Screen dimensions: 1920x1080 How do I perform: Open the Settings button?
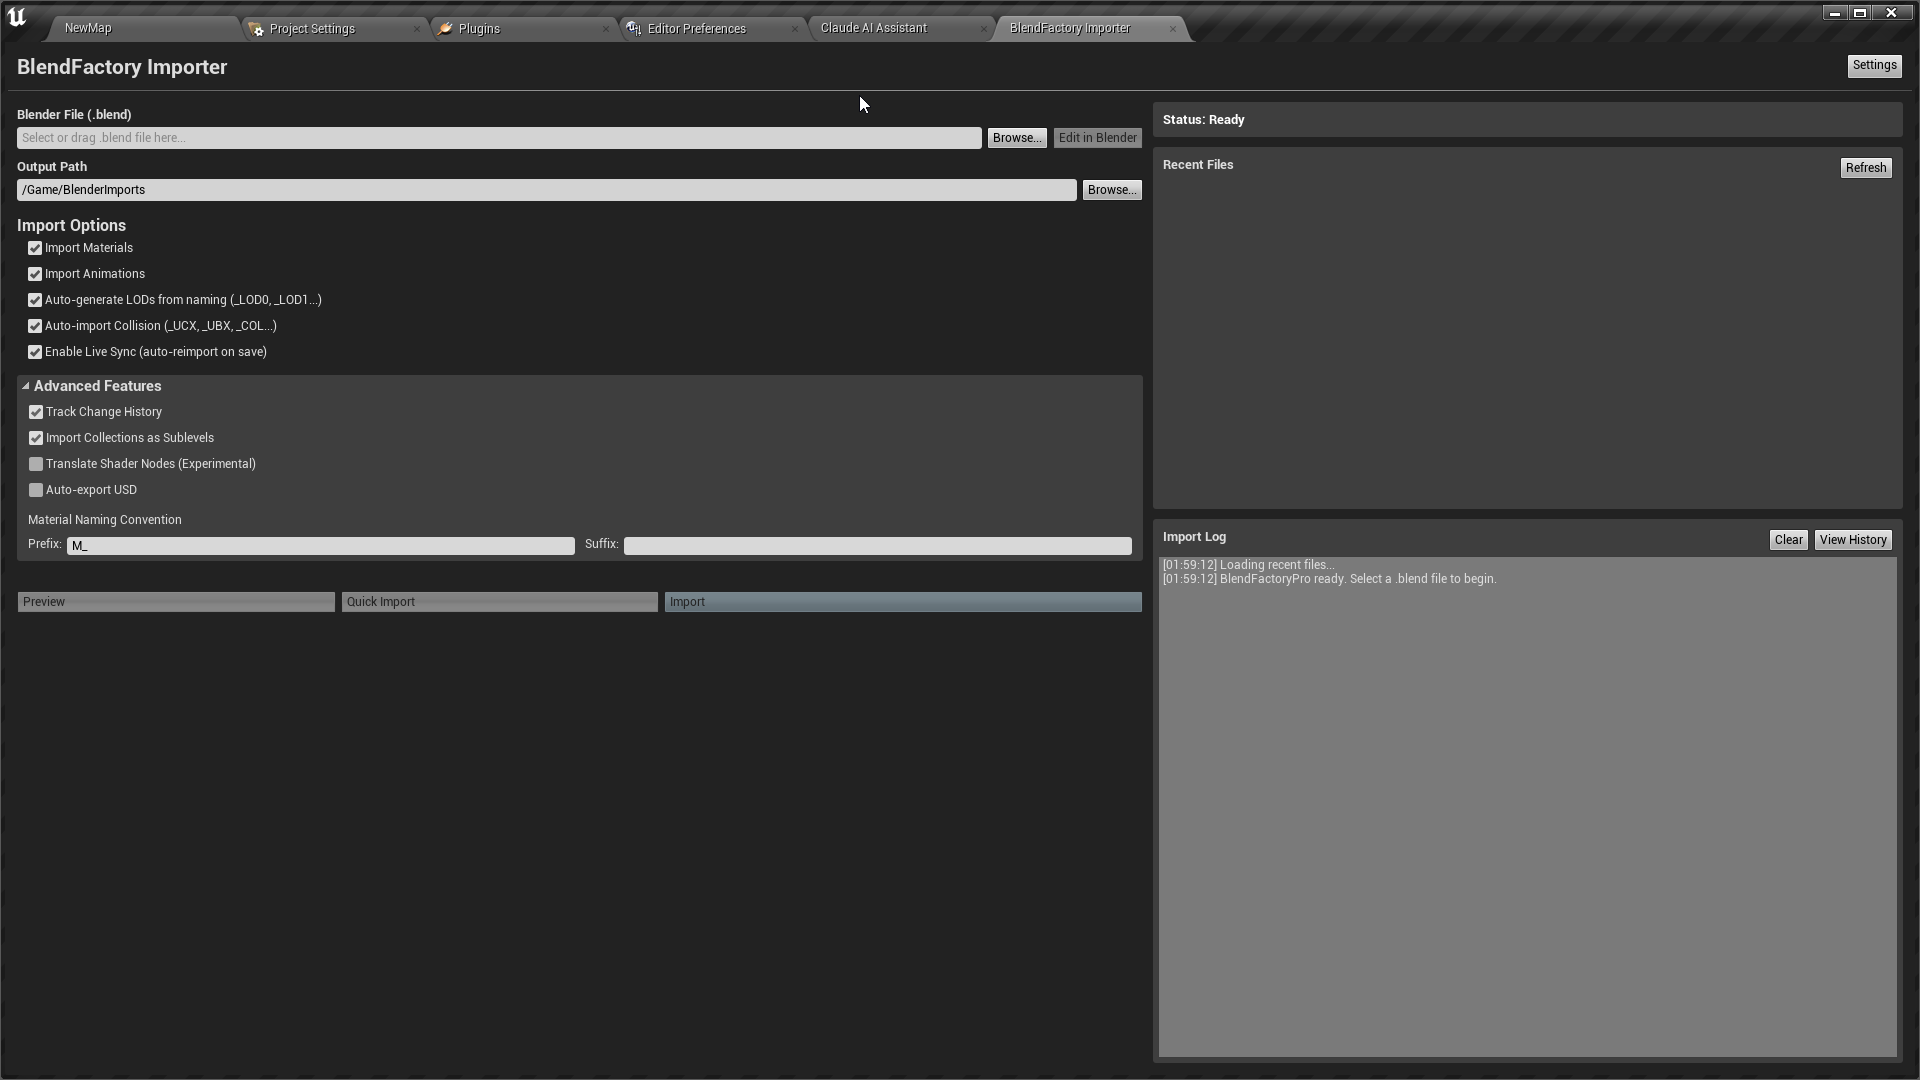pyautogui.click(x=1874, y=66)
